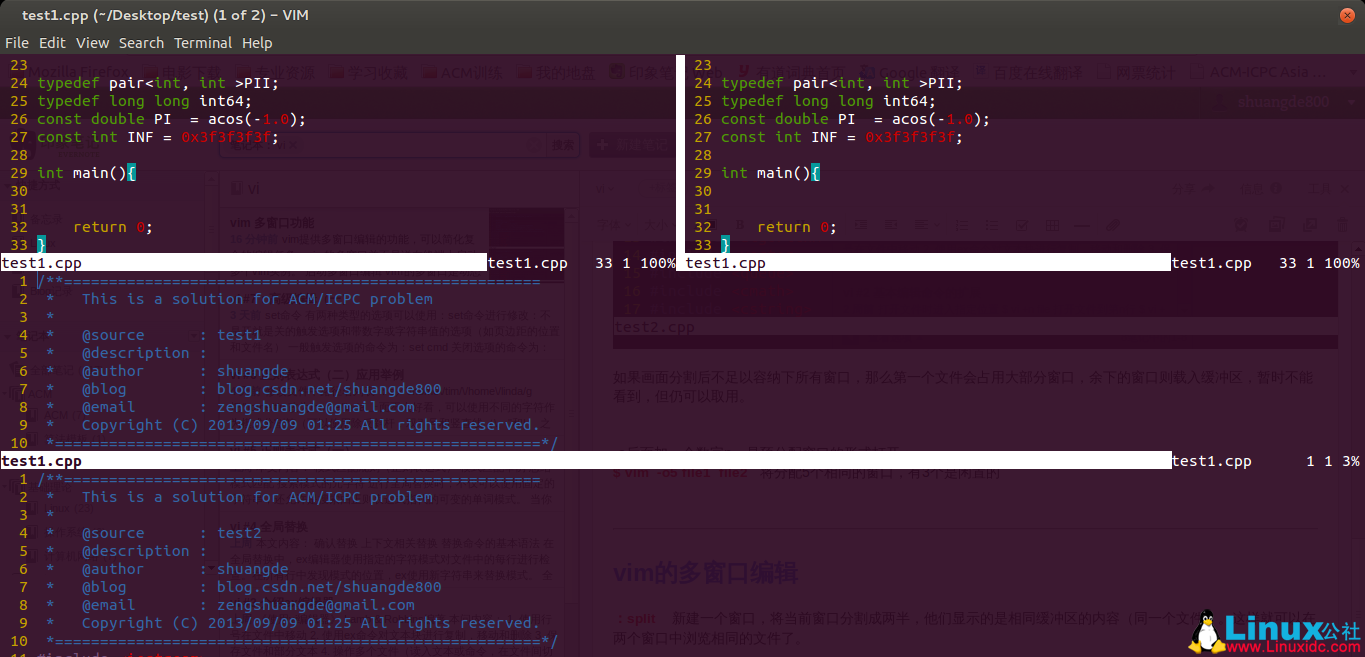
Task: Click the blog URL in the middle pane
Action: (329, 389)
